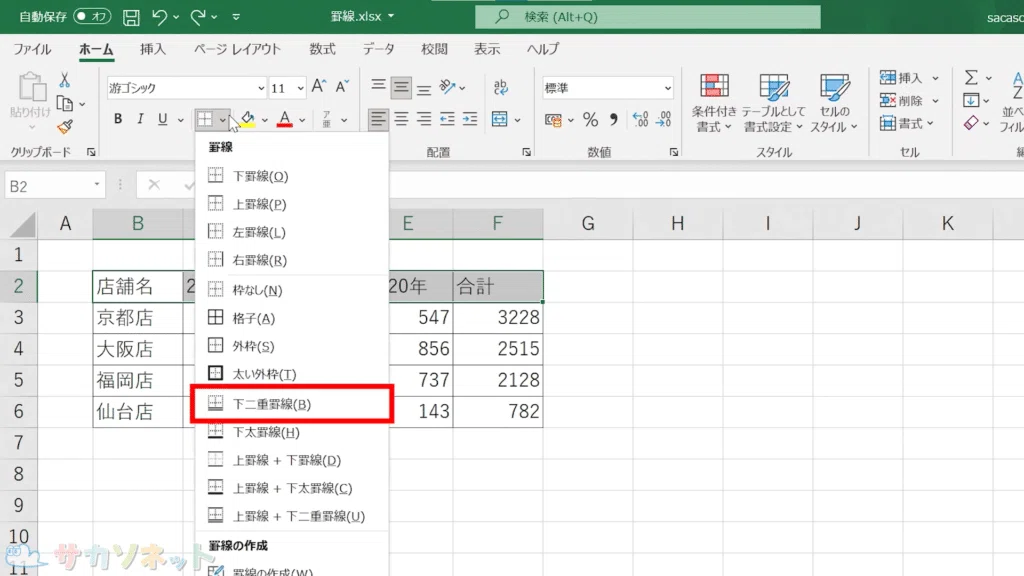Click the borders button icon
Image resolution: width=1024 pixels, height=576 pixels.
click(205, 119)
